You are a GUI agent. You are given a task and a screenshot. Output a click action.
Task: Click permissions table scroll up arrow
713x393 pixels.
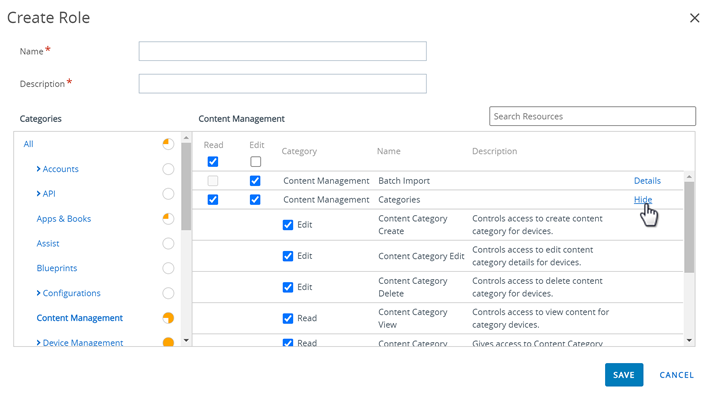tap(689, 176)
